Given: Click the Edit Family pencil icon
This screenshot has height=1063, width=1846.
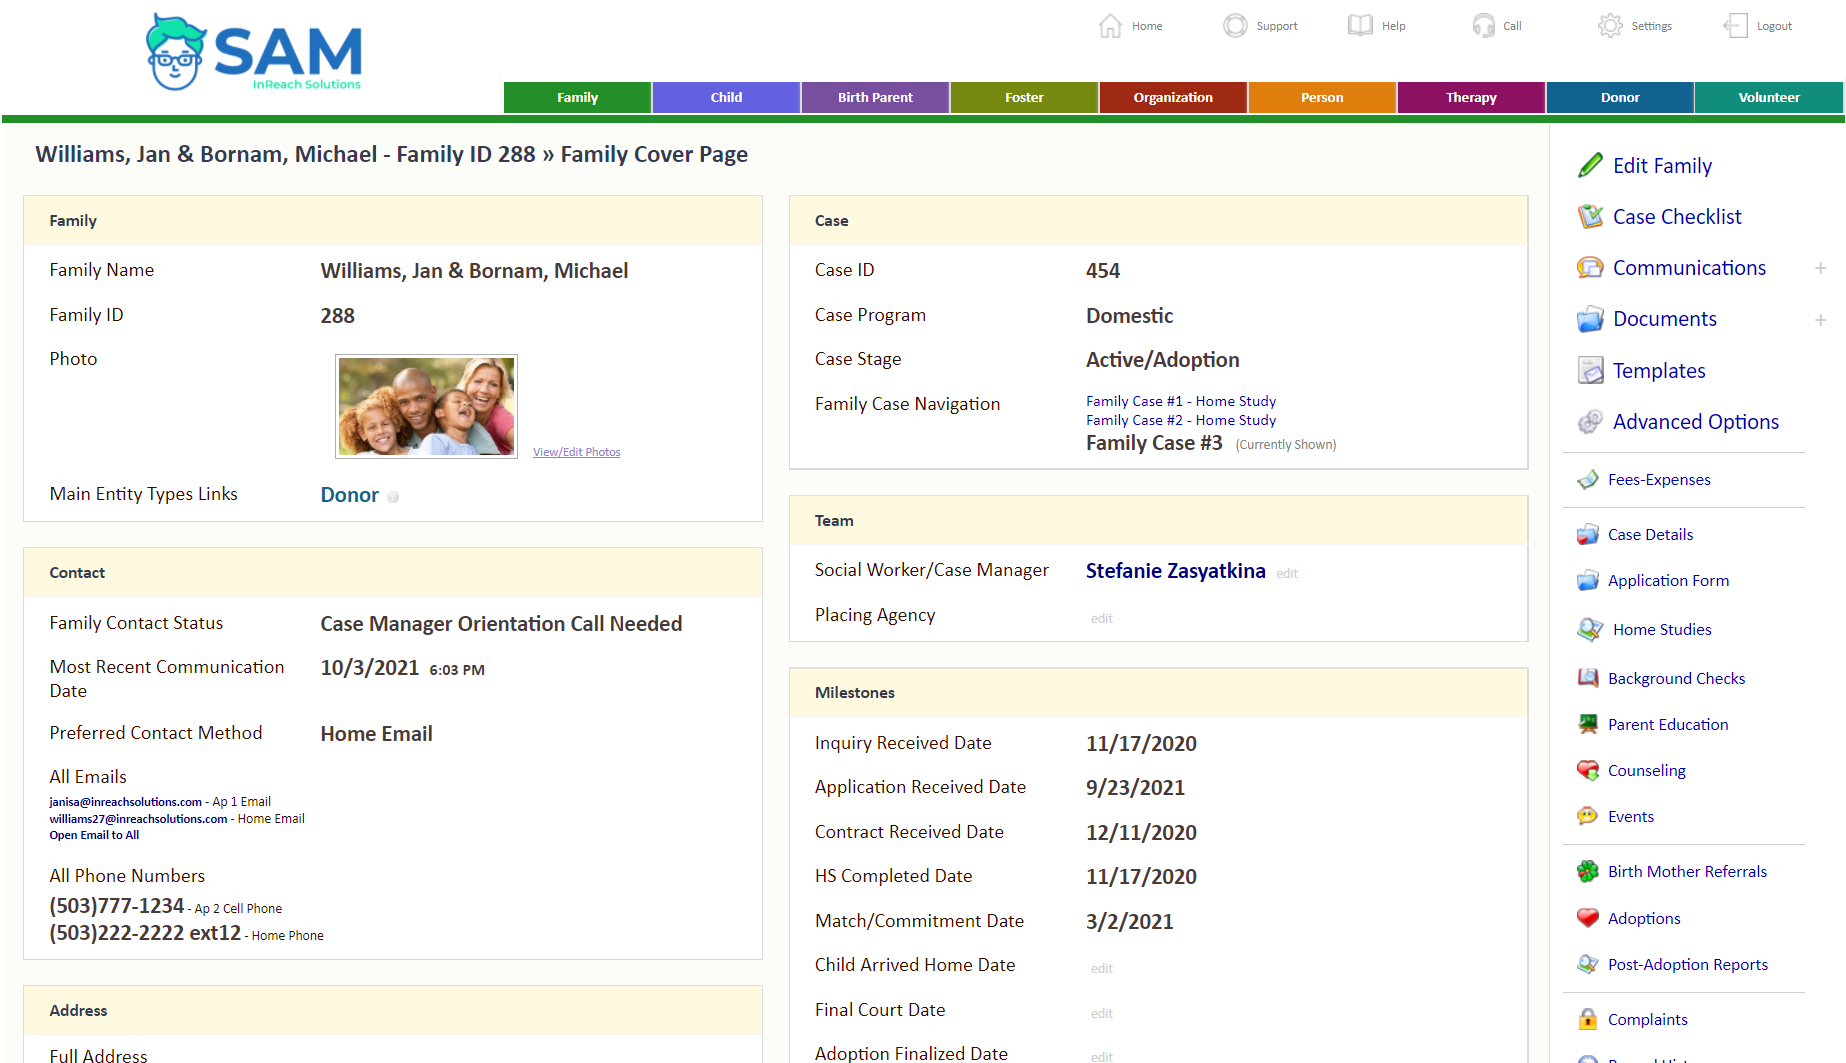Looking at the screenshot, I should pyautogui.click(x=1590, y=166).
